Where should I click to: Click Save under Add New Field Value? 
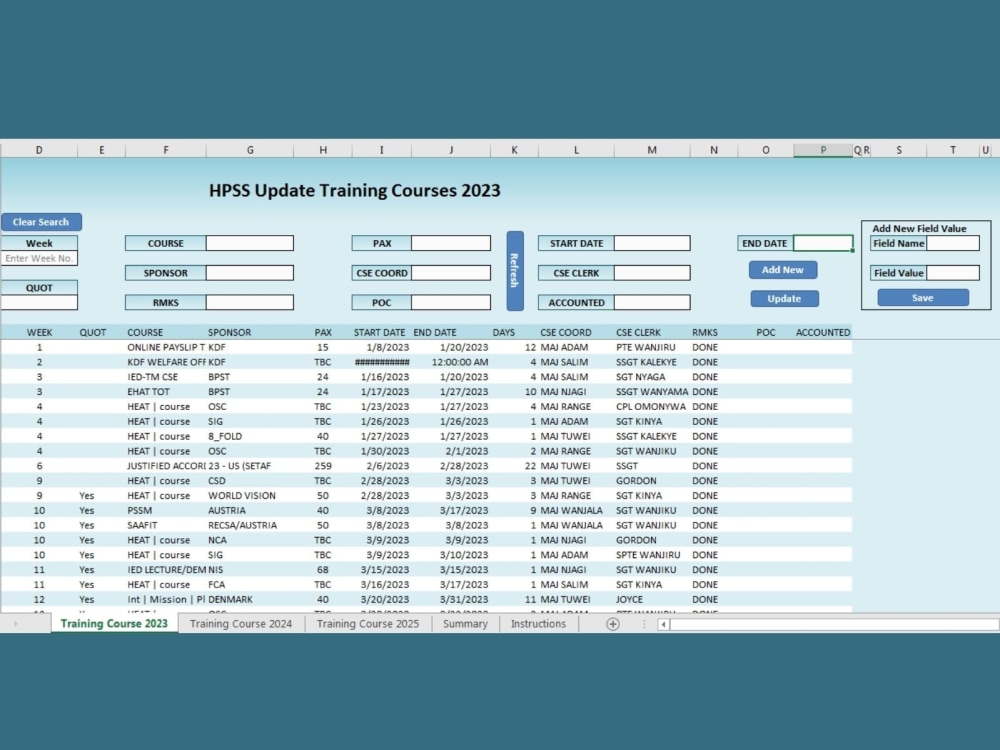click(x=922, y=296)
